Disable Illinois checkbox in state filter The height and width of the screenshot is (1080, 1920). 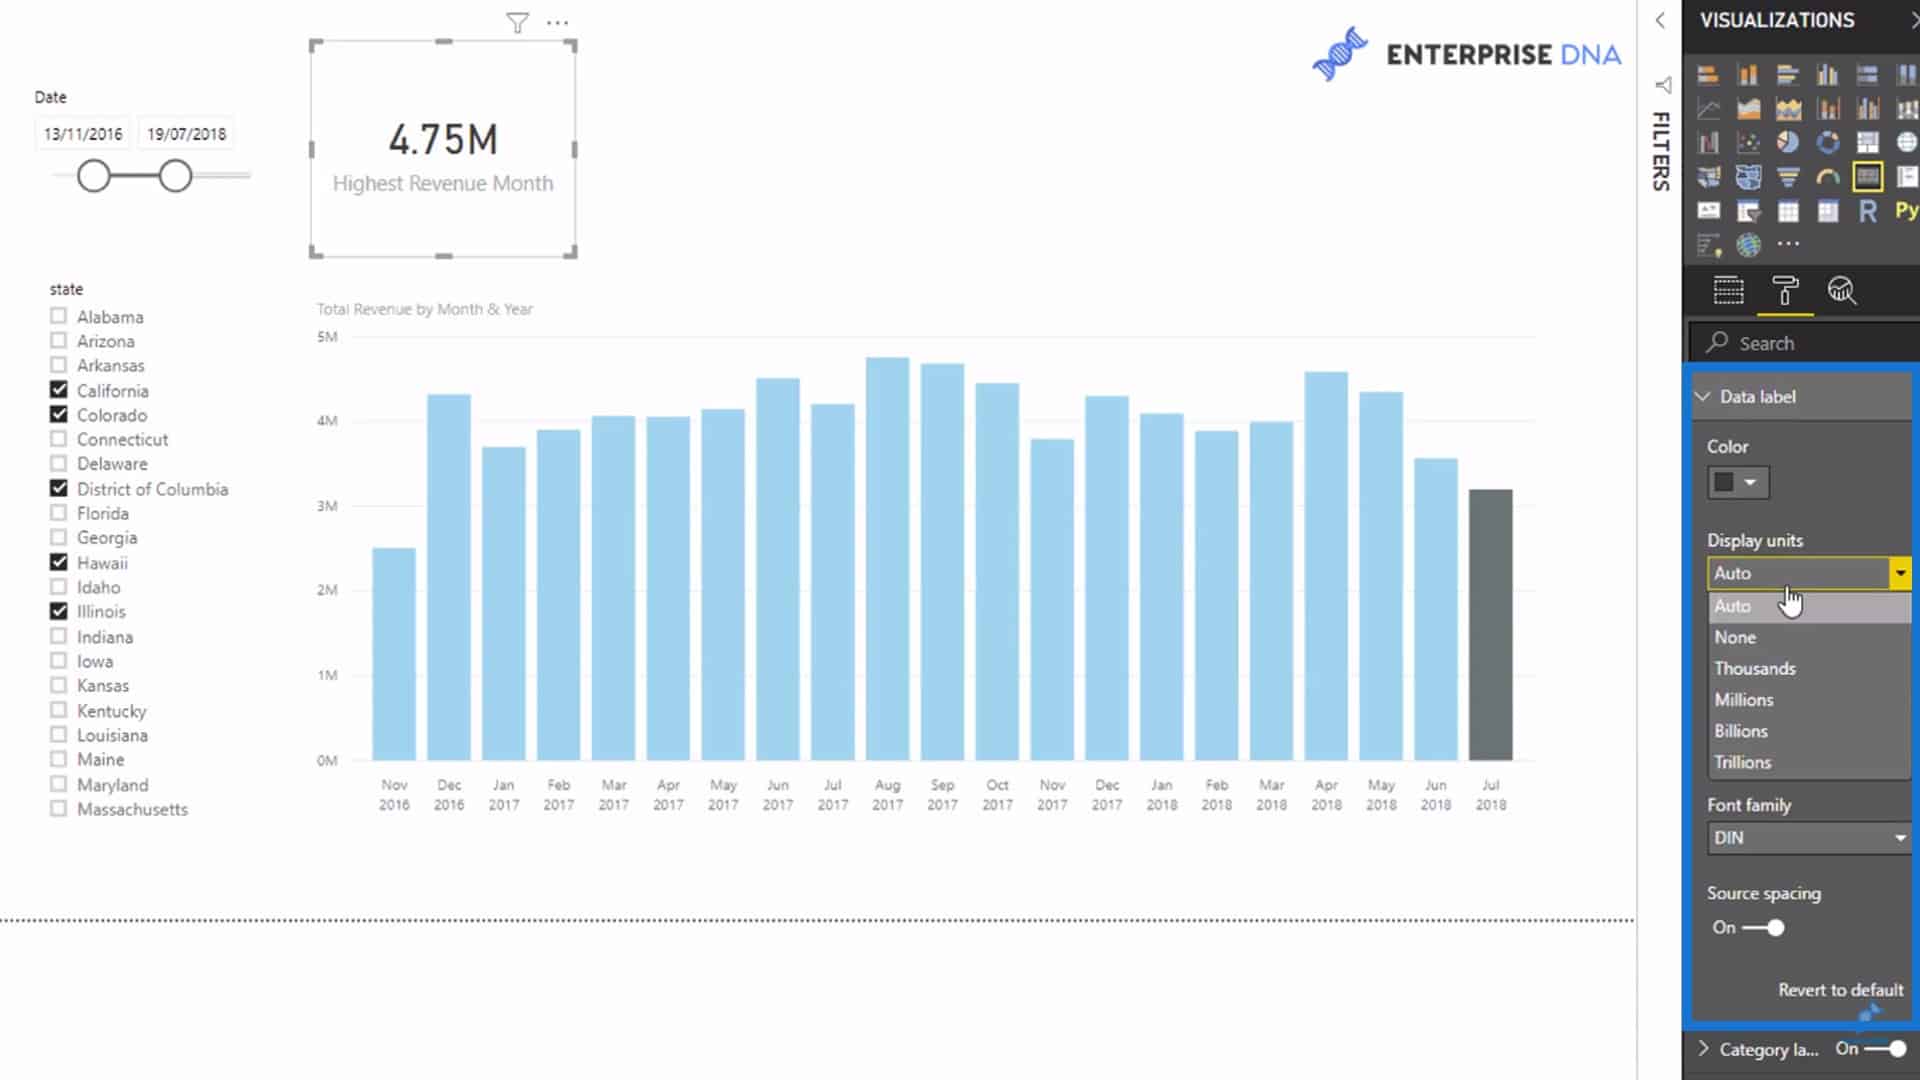coord(58,611)
